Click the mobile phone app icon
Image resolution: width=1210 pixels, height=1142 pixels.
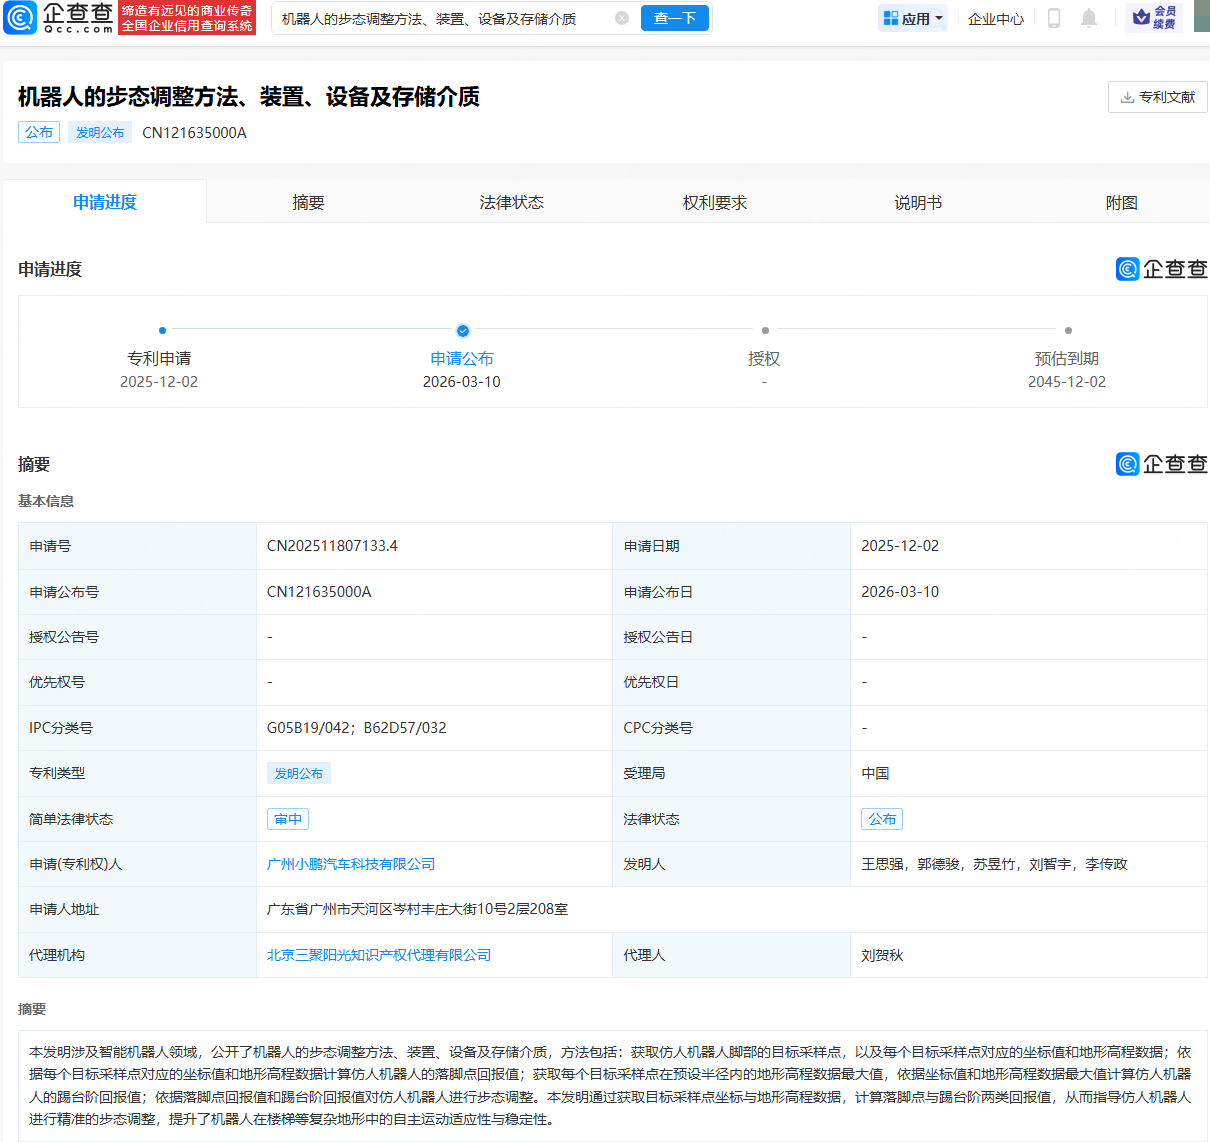(x=1053, y=17)
